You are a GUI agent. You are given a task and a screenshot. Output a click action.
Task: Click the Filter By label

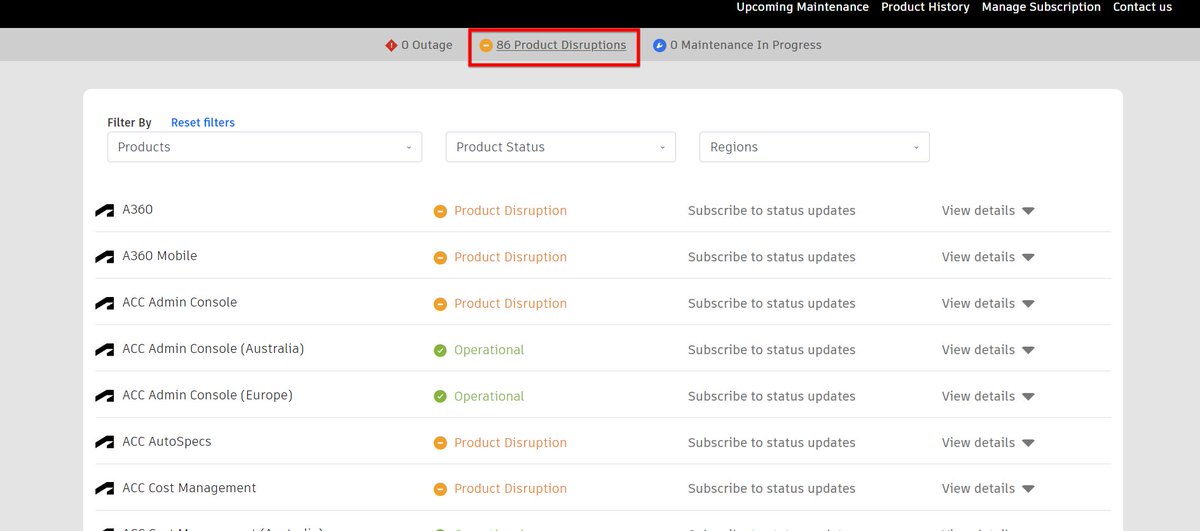[129, 123]
